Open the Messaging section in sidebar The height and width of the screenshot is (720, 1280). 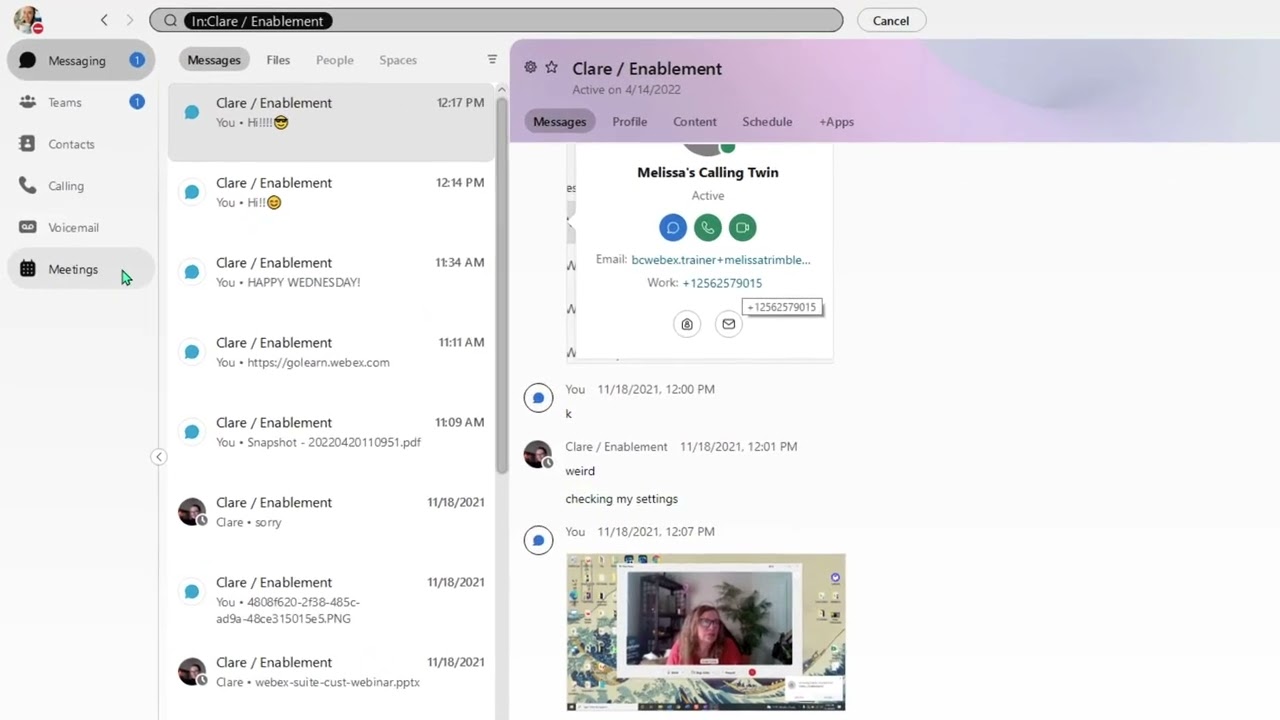tap(80, 60)
